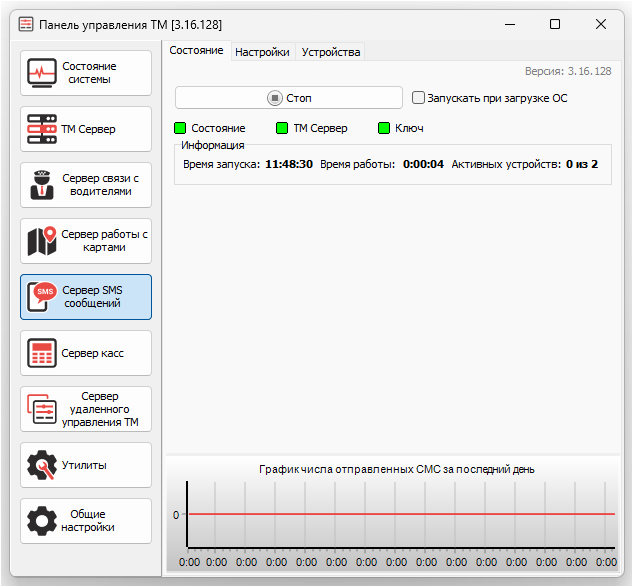Click the 0 label on the chart Y axis
Image resolution: width=633 pixels, height=587 pixels.
point(176,515)
